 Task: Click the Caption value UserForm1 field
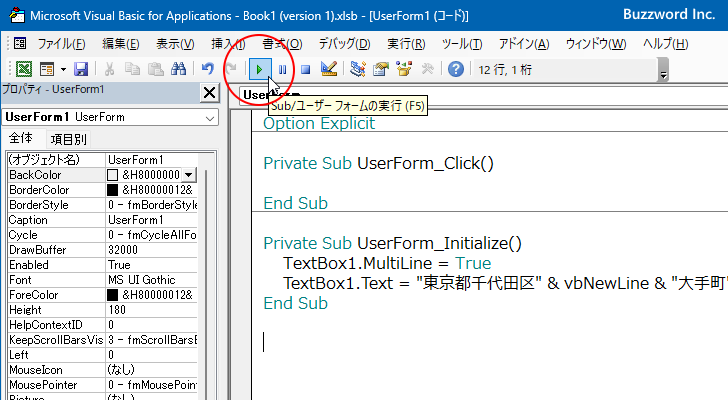pos(151,220)
